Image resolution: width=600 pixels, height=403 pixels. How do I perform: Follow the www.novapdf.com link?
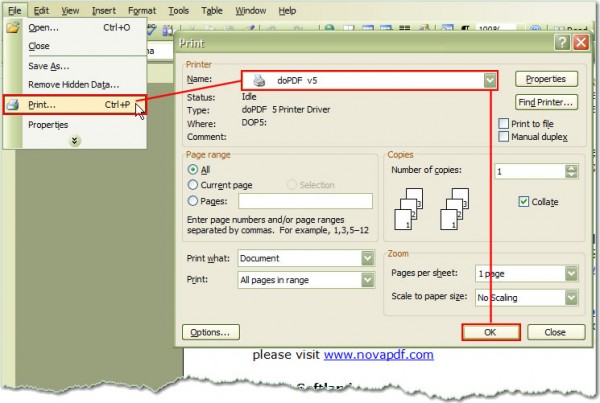[378, 354]
